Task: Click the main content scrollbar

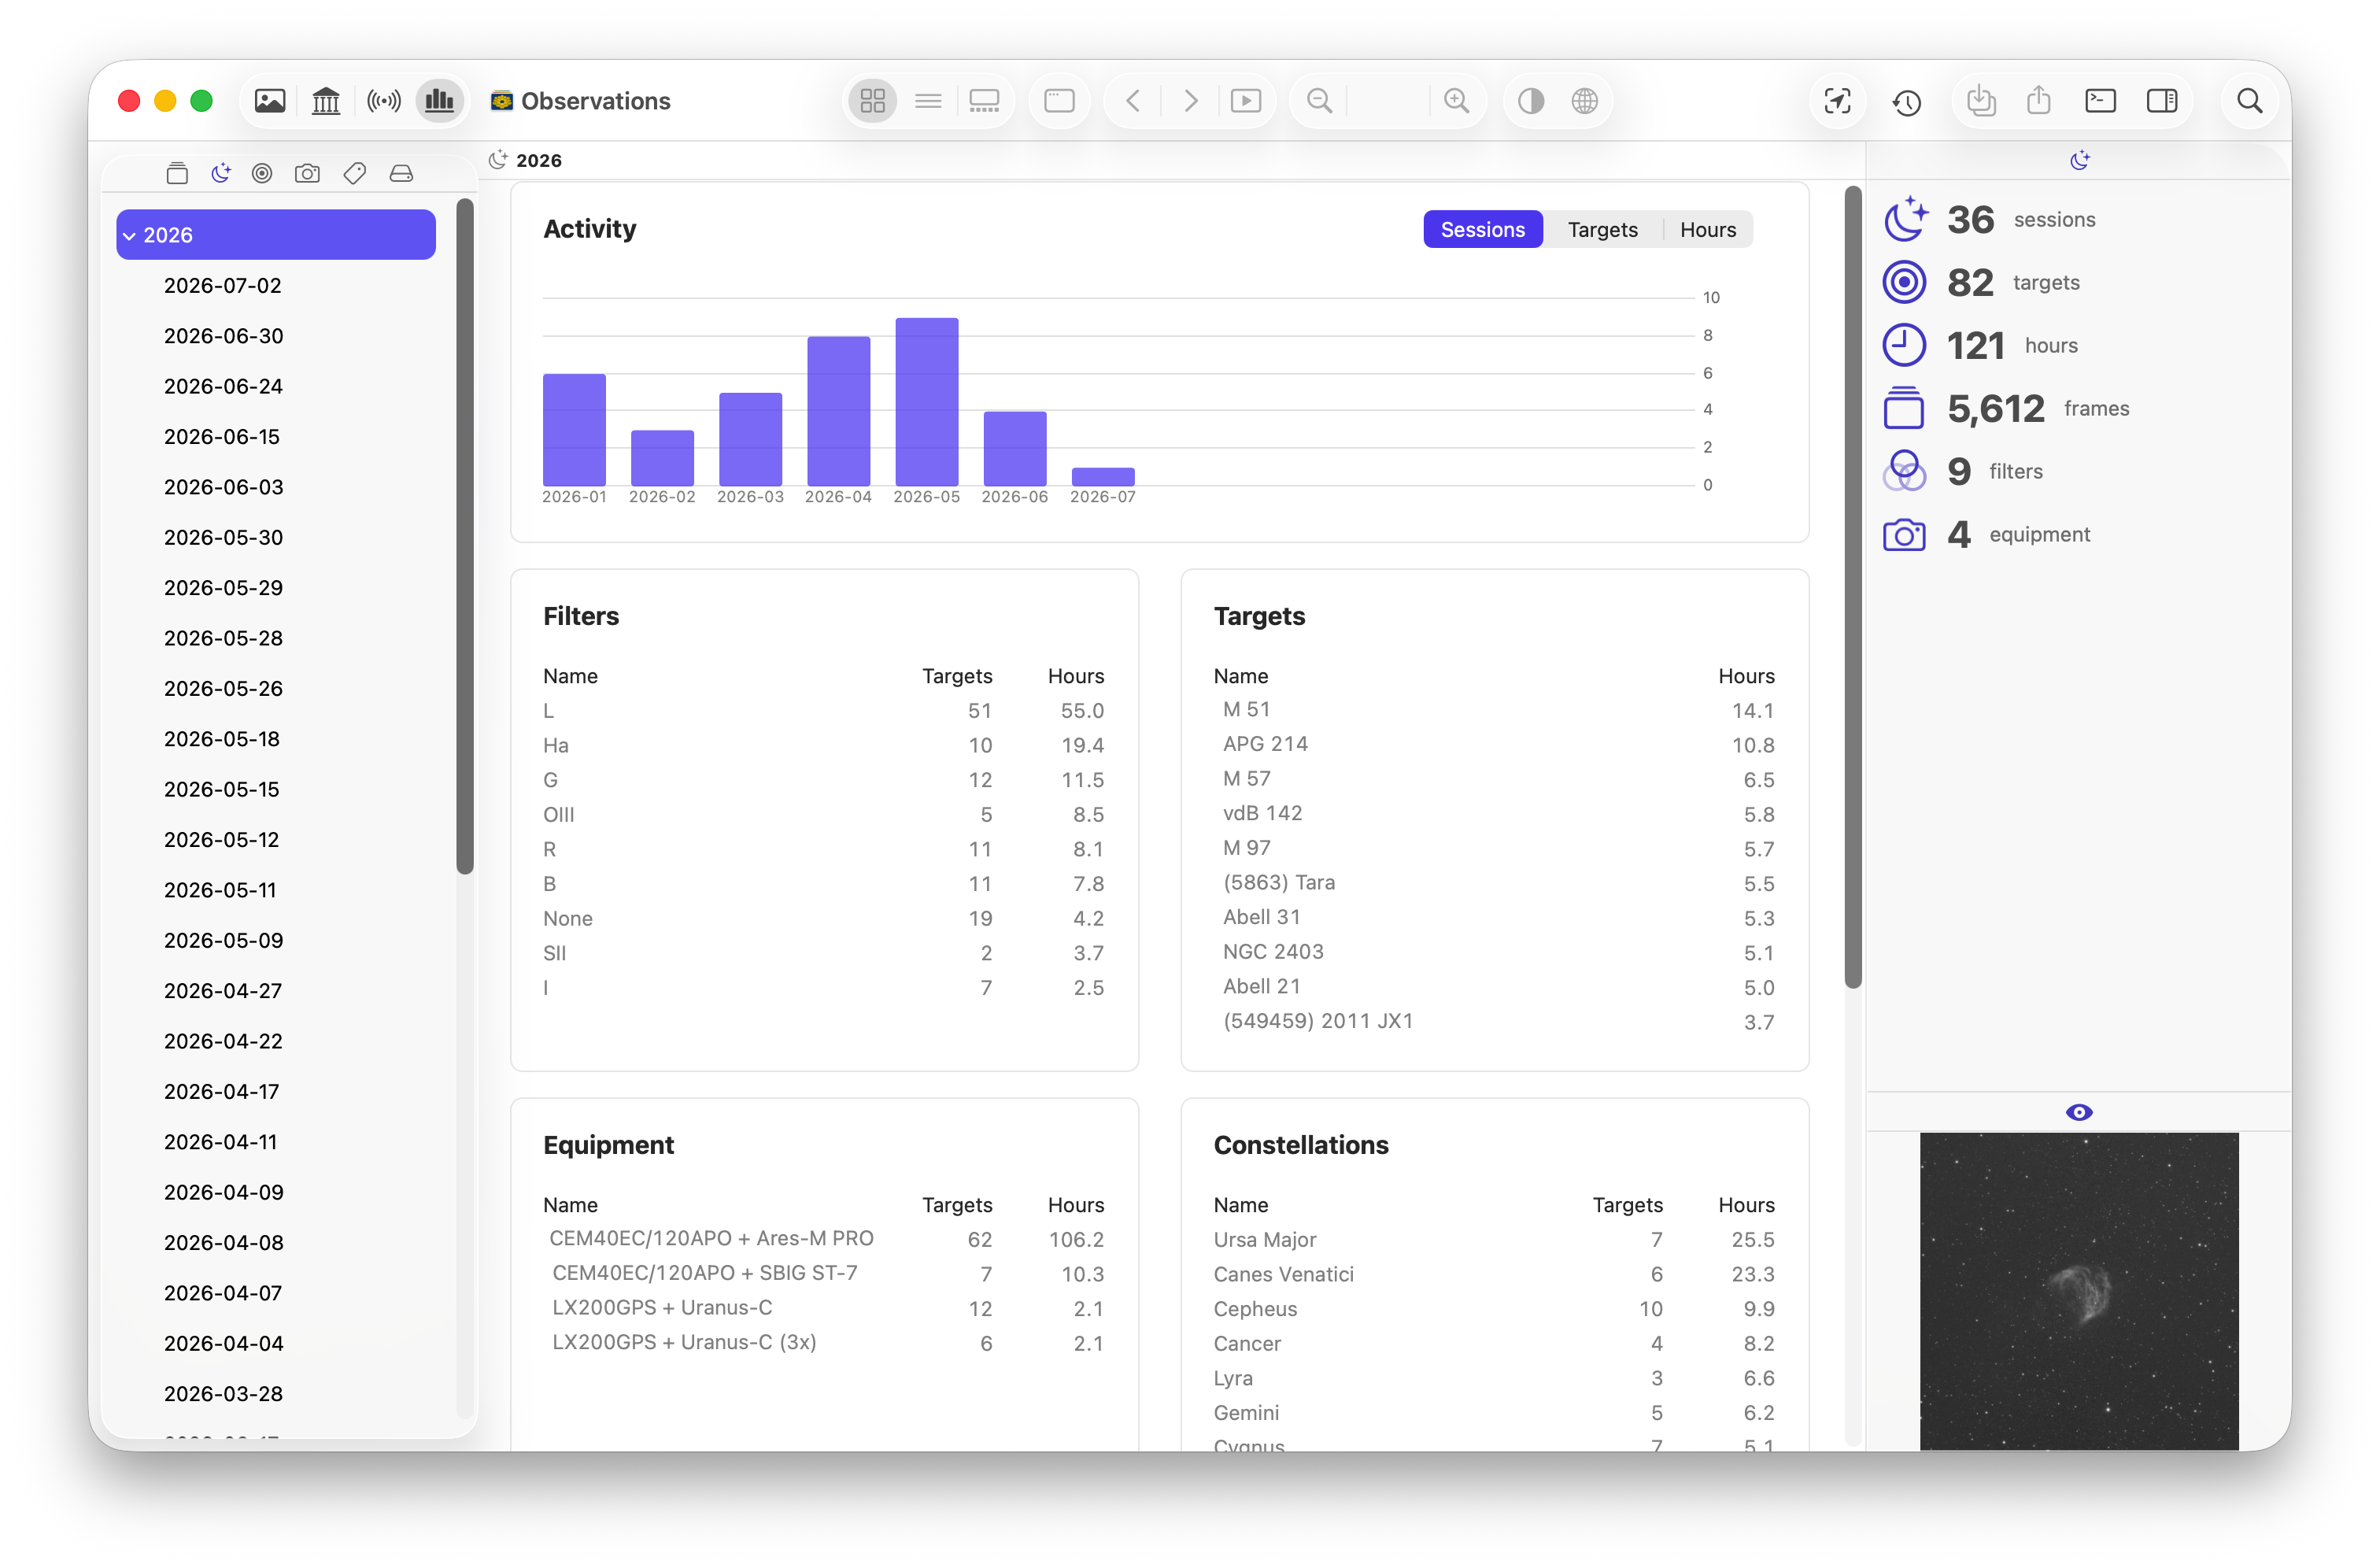Action: [1853, 587]
